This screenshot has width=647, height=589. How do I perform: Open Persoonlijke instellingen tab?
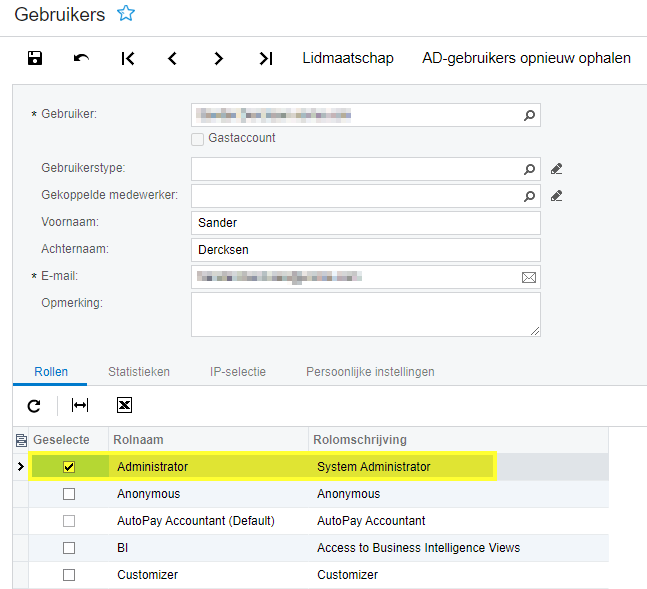click(370, 372)
